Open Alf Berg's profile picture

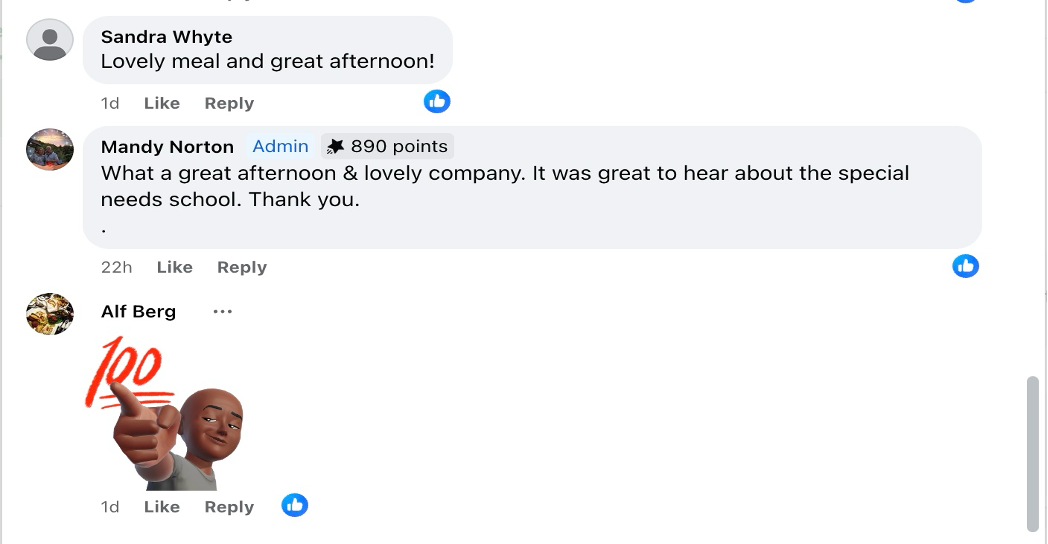[49, 314]
